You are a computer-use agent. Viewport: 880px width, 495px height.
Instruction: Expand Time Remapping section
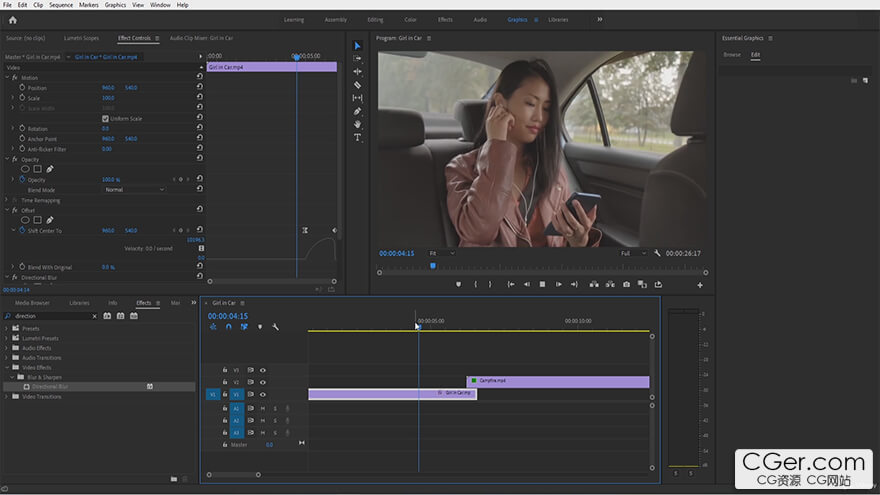pos(7,200)
